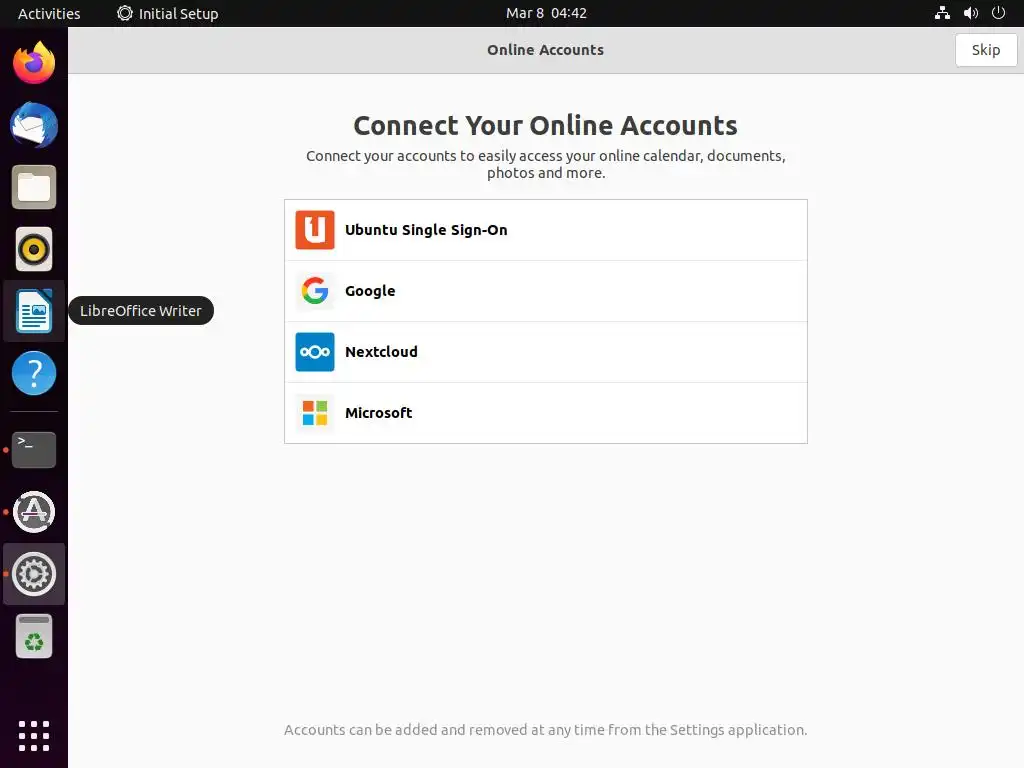Click the Ubuntu Single Sign-On logo
Image resolution: width=1024 pixels, height=768 pixels.
tap(315, 230)
